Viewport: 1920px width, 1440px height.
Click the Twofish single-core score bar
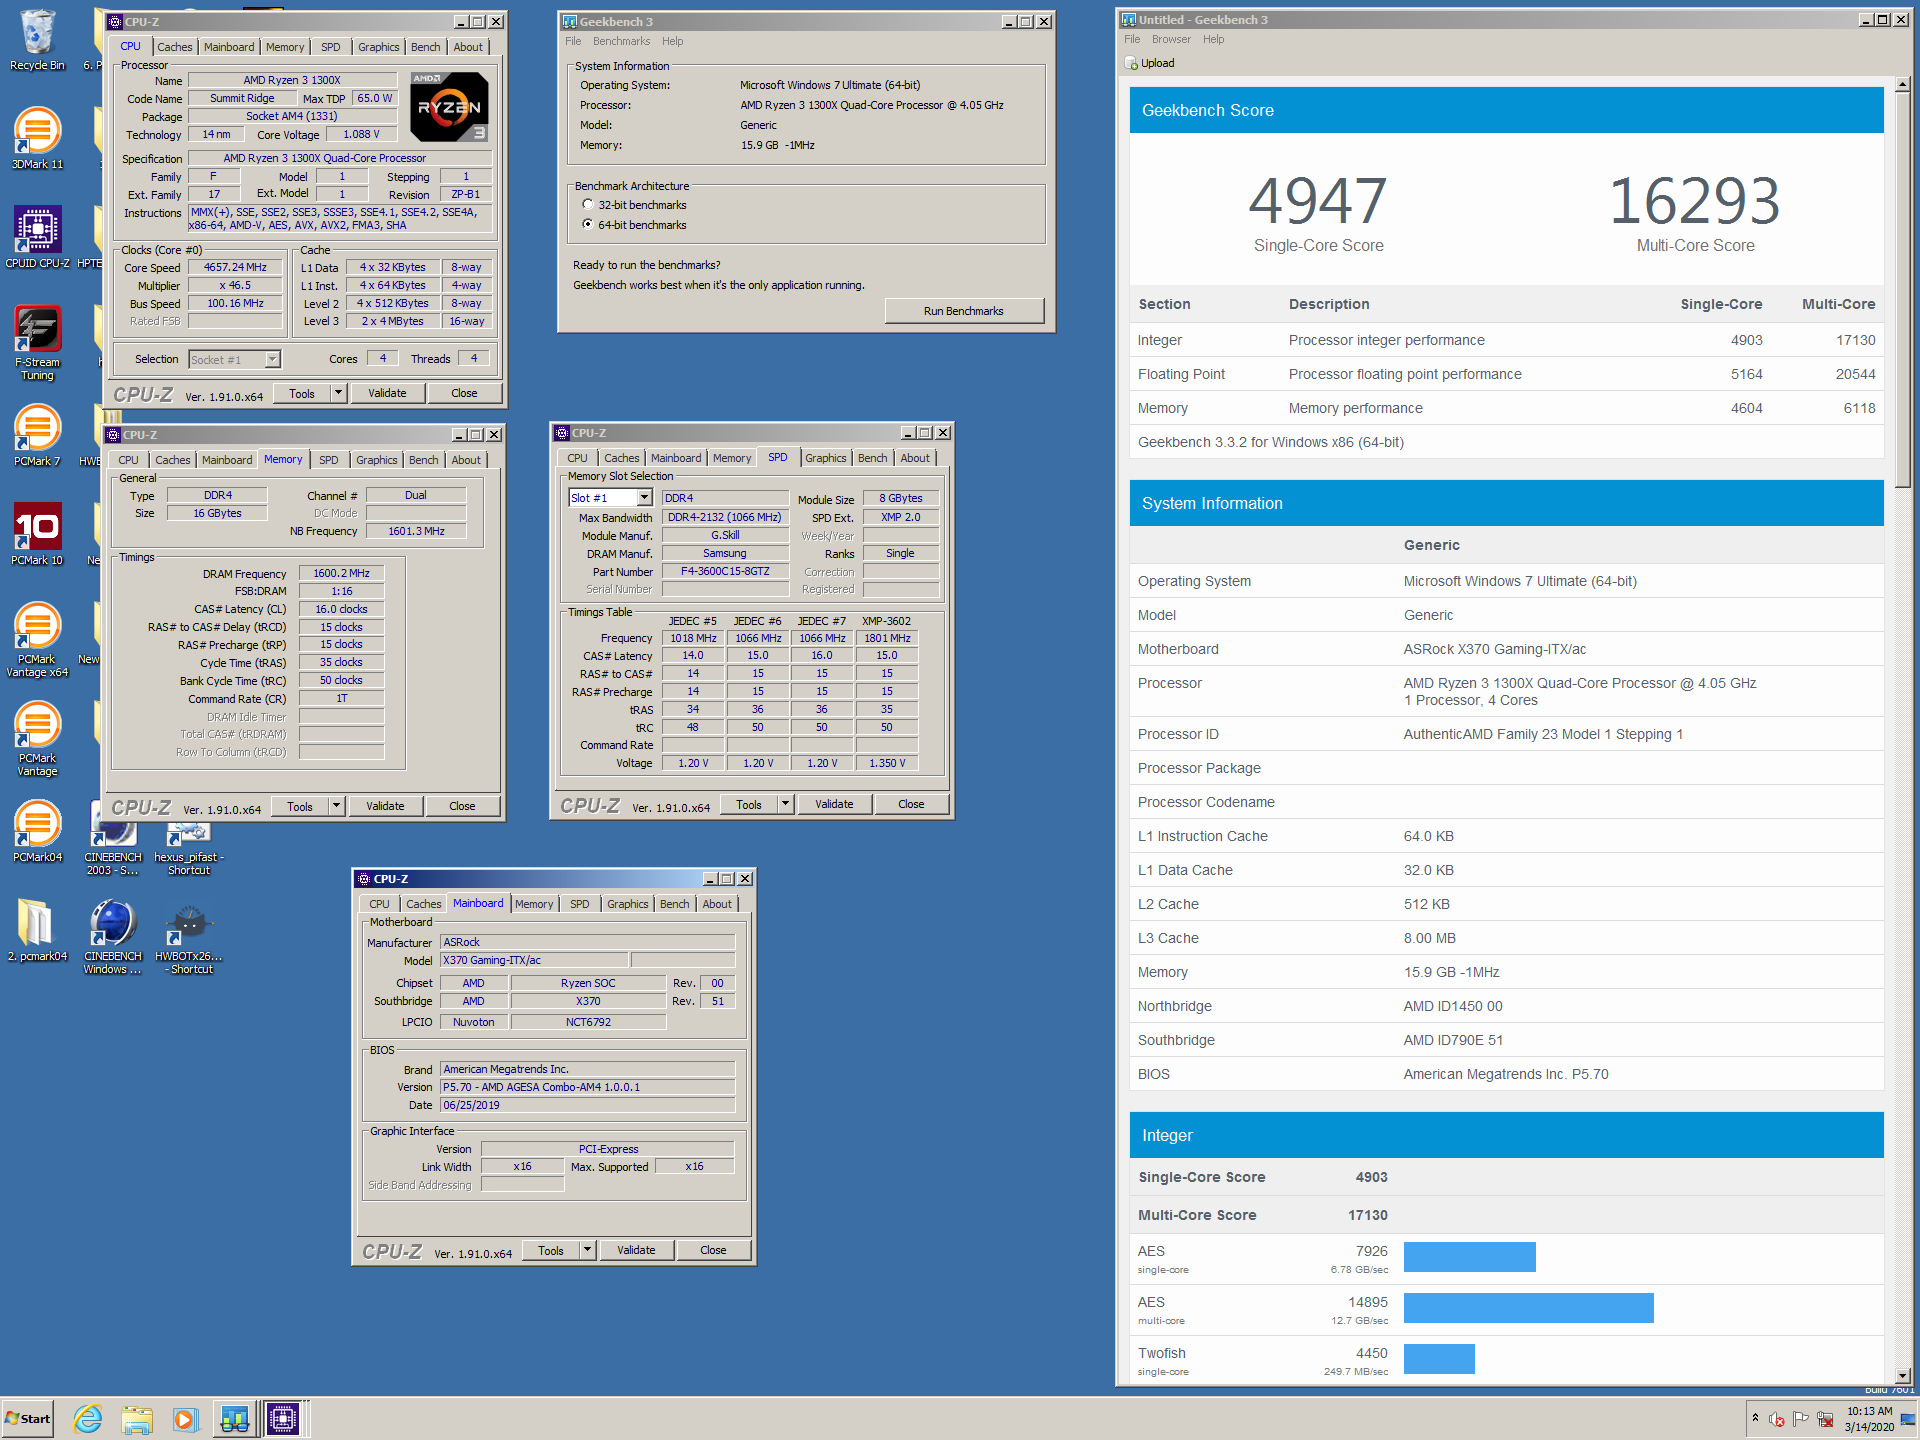pos(1439,1359)
